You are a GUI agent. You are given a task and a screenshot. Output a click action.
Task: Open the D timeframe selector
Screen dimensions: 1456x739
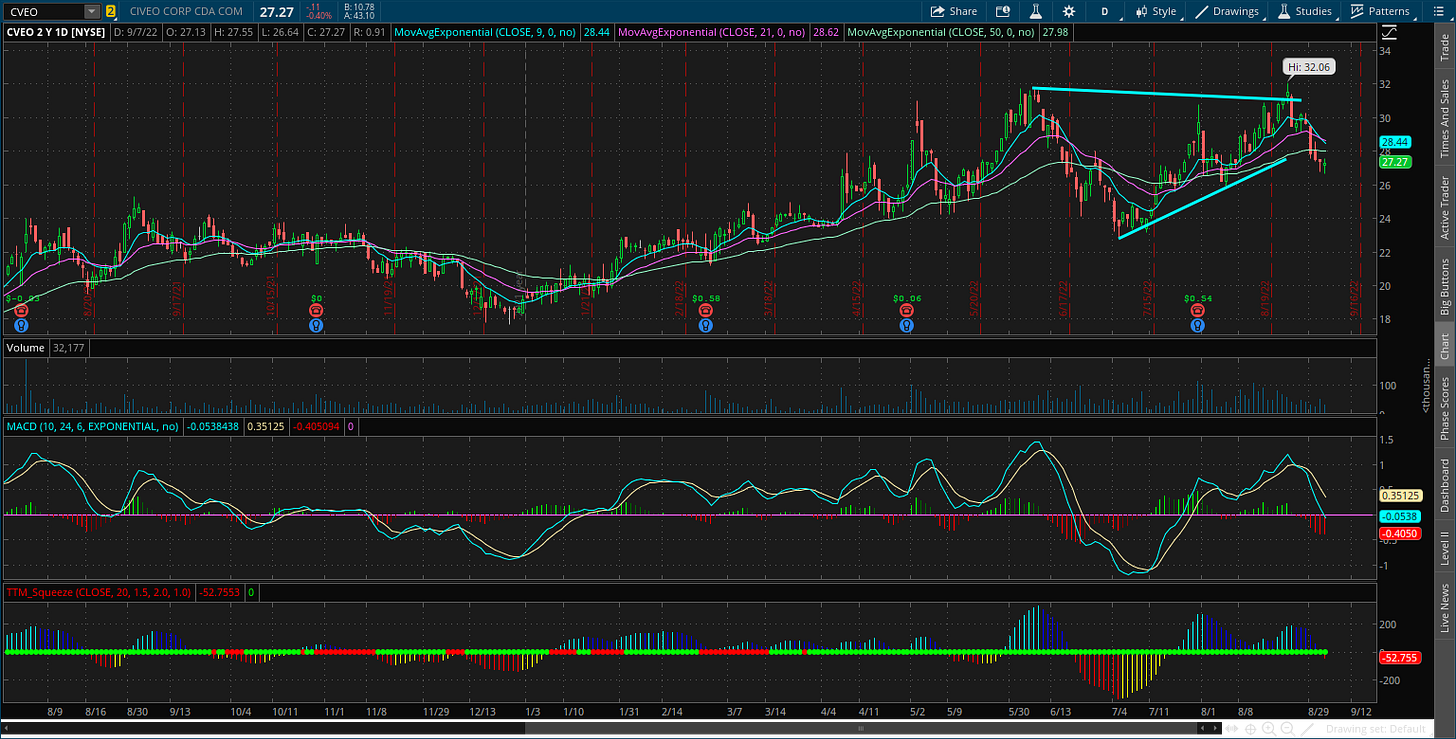coord(1105,11)
